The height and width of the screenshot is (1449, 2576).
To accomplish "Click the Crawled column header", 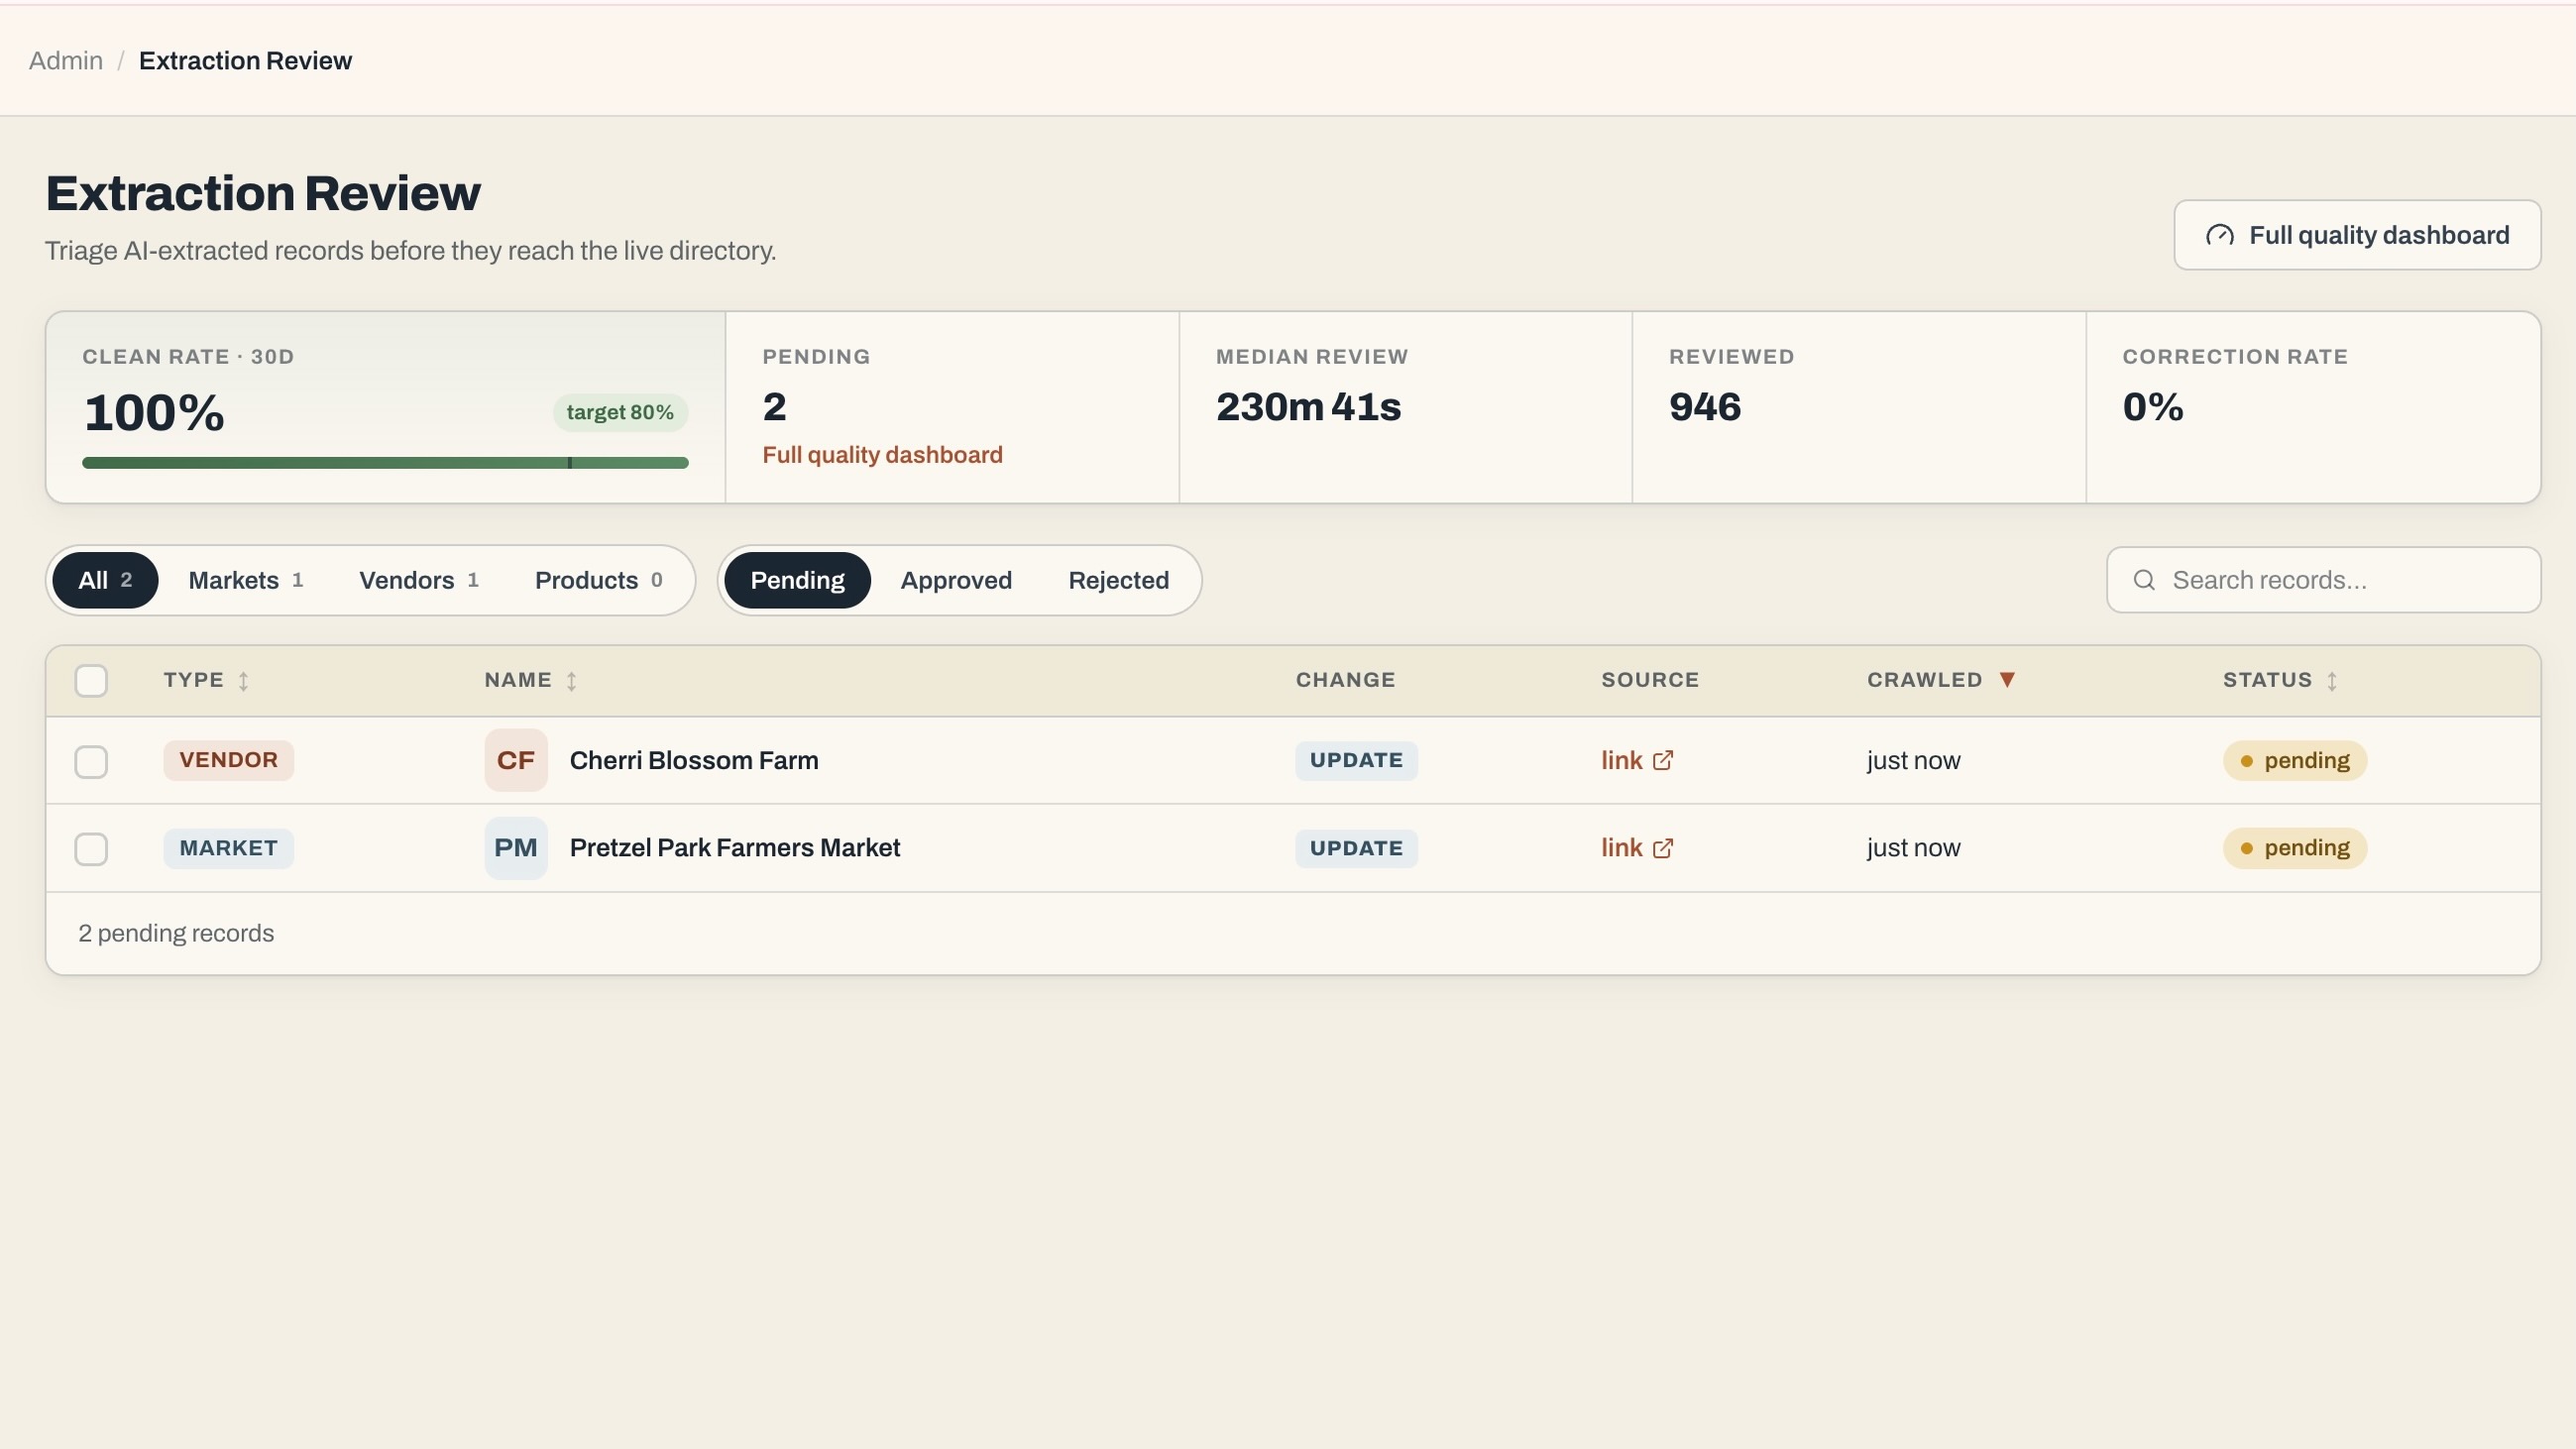I will click(1941, 680).
